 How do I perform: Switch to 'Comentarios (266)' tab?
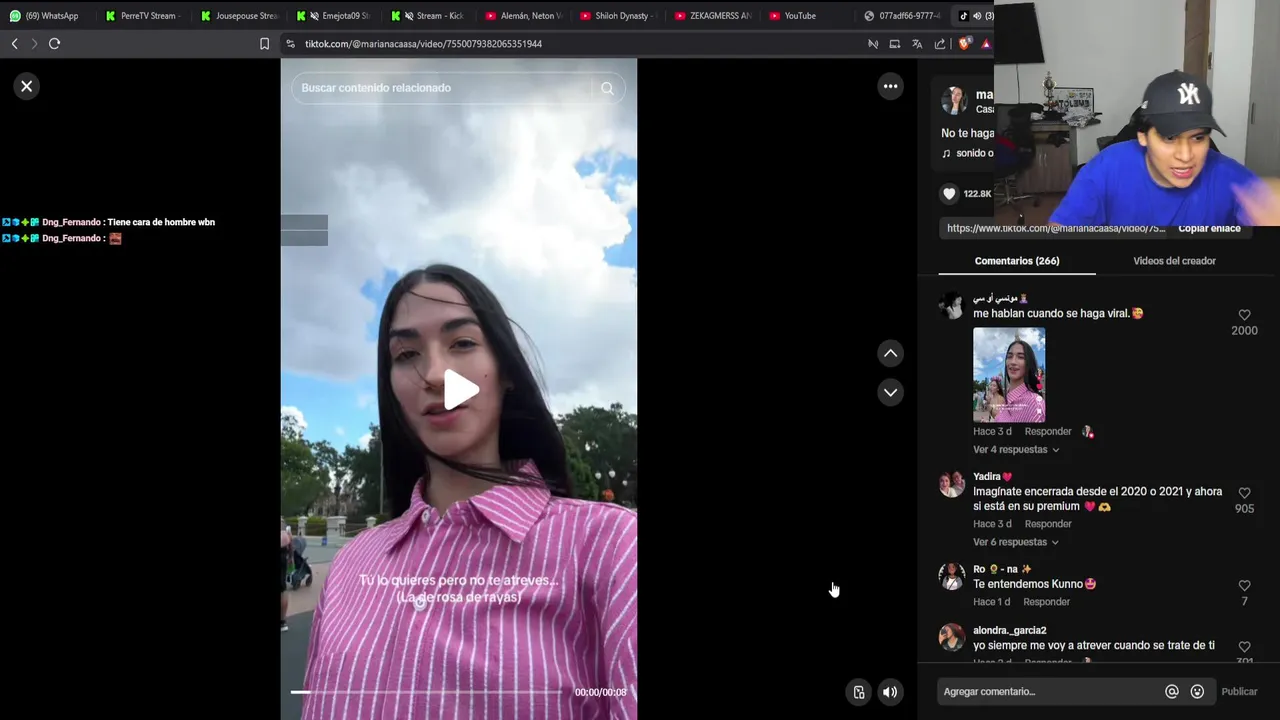coord(1016,261)
